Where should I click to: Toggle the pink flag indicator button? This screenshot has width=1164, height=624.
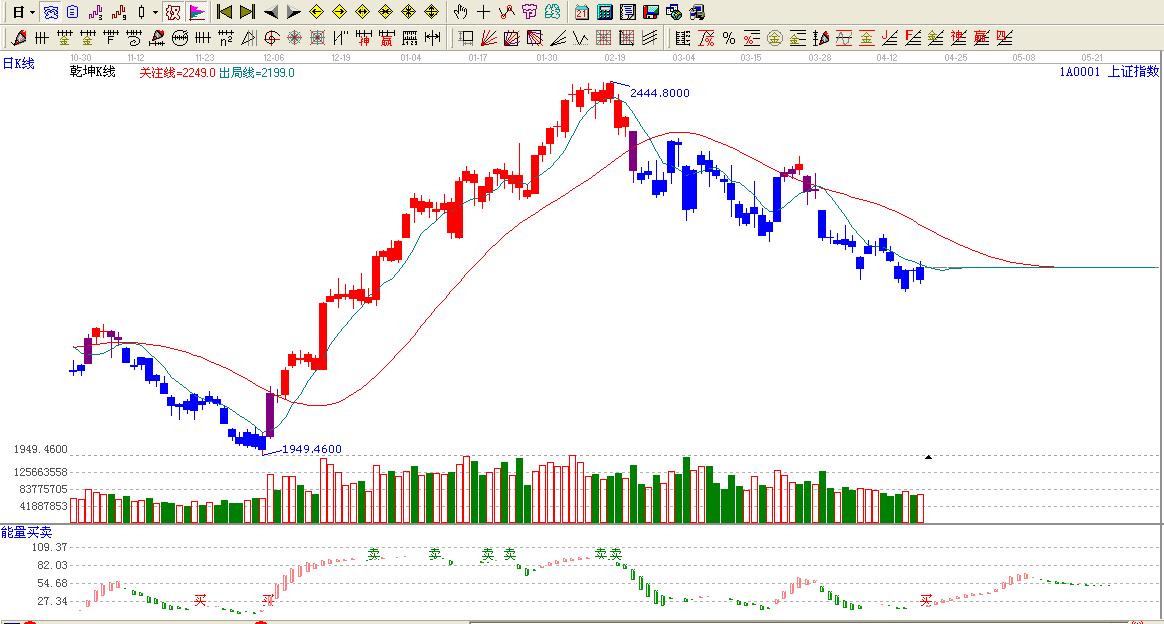pyautogui.click(x=197, y=12)
